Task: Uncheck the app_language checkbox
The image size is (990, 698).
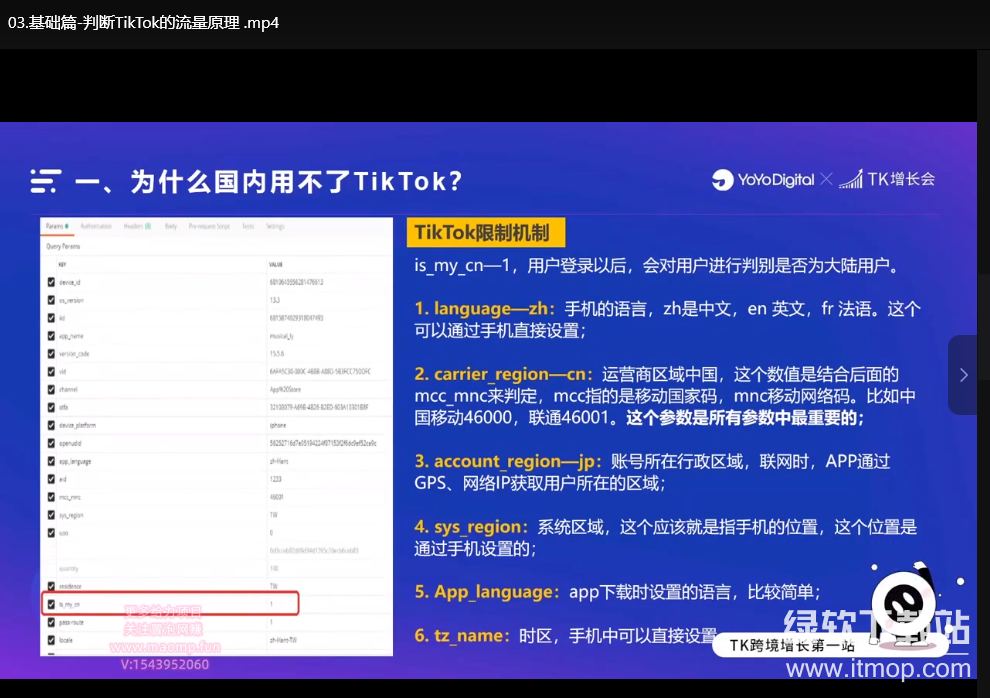Action: (51, 461)
